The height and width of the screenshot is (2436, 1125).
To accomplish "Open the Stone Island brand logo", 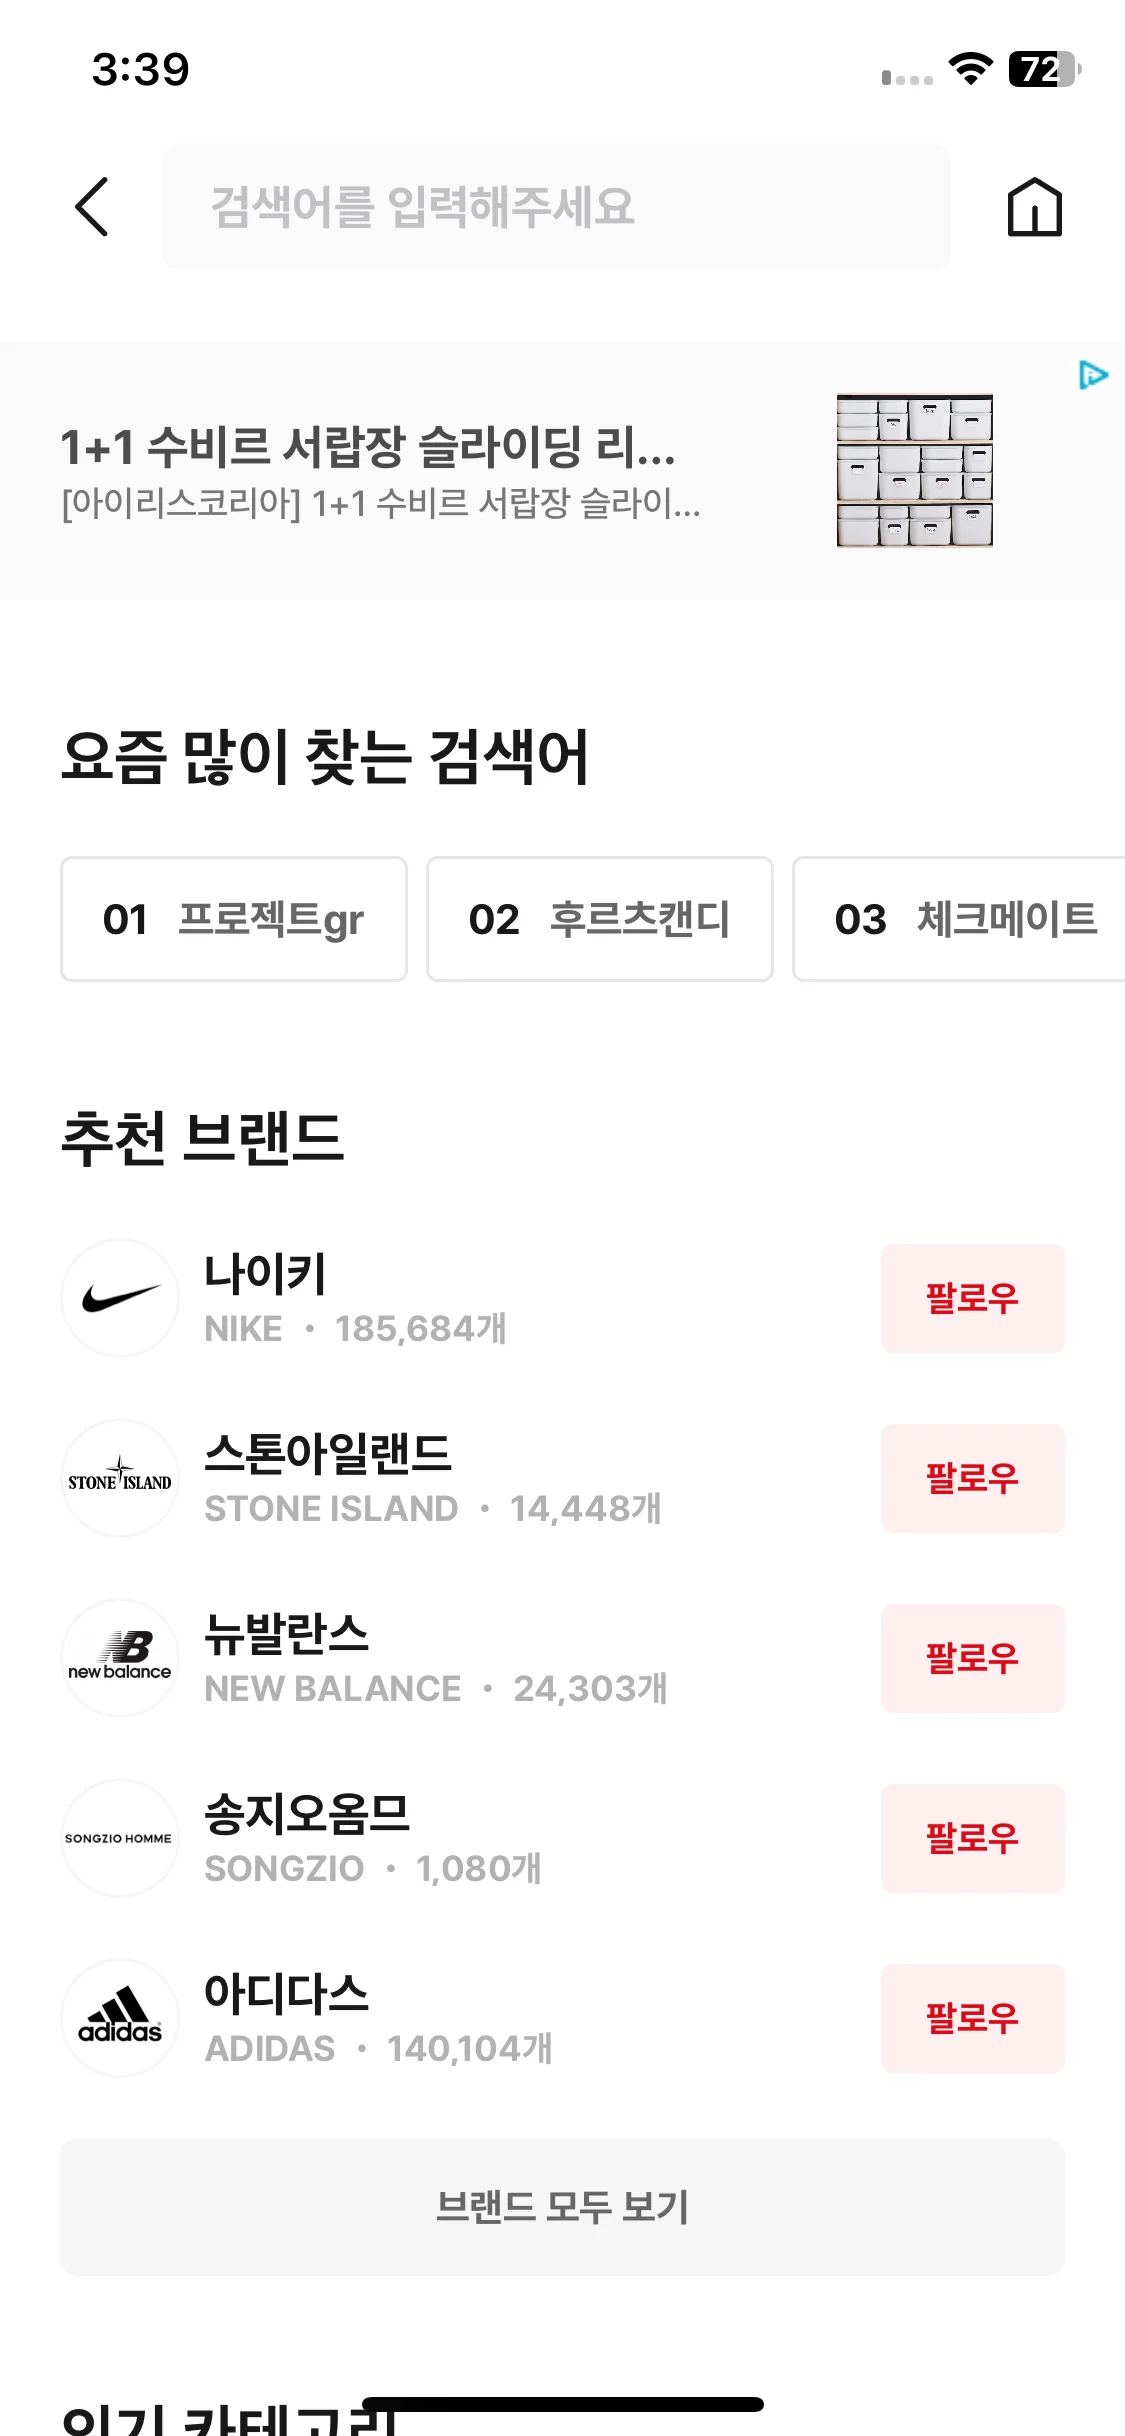I will coord(120,1478).
